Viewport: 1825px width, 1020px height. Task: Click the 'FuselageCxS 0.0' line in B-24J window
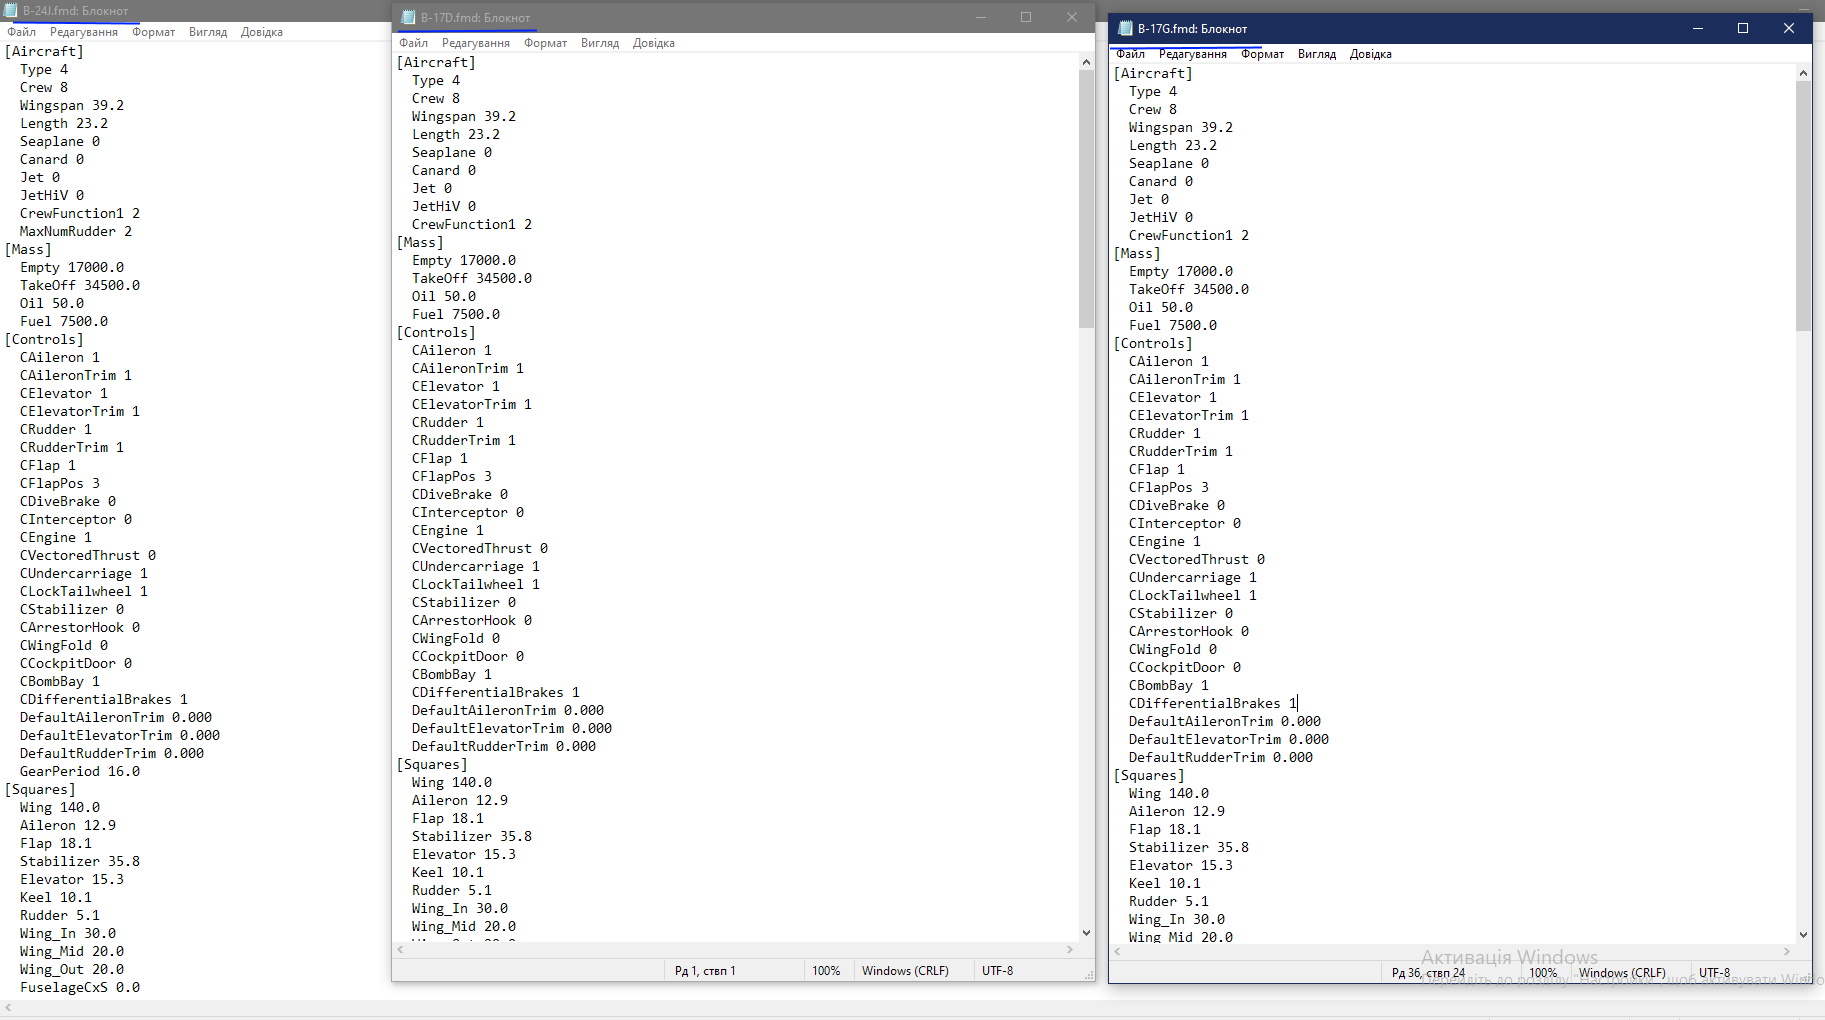tap(80, 987)
